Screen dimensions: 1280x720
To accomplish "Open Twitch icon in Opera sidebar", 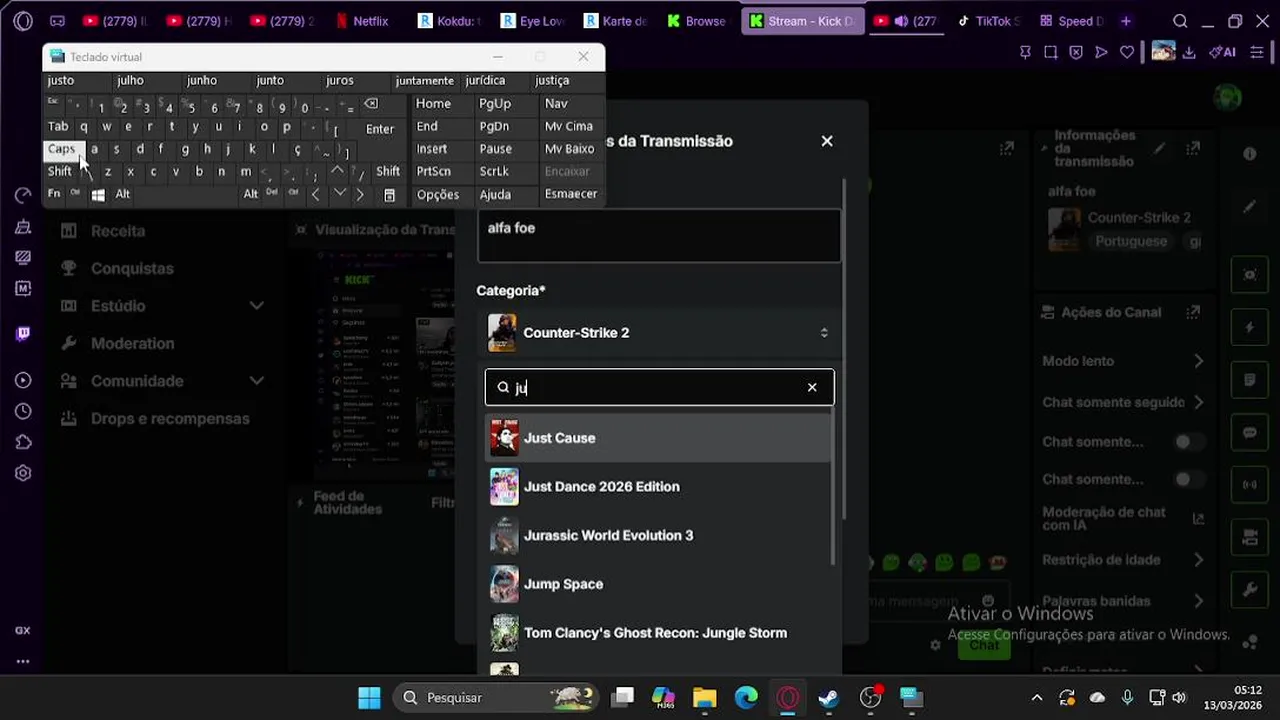I will click(x=23, y=334).
